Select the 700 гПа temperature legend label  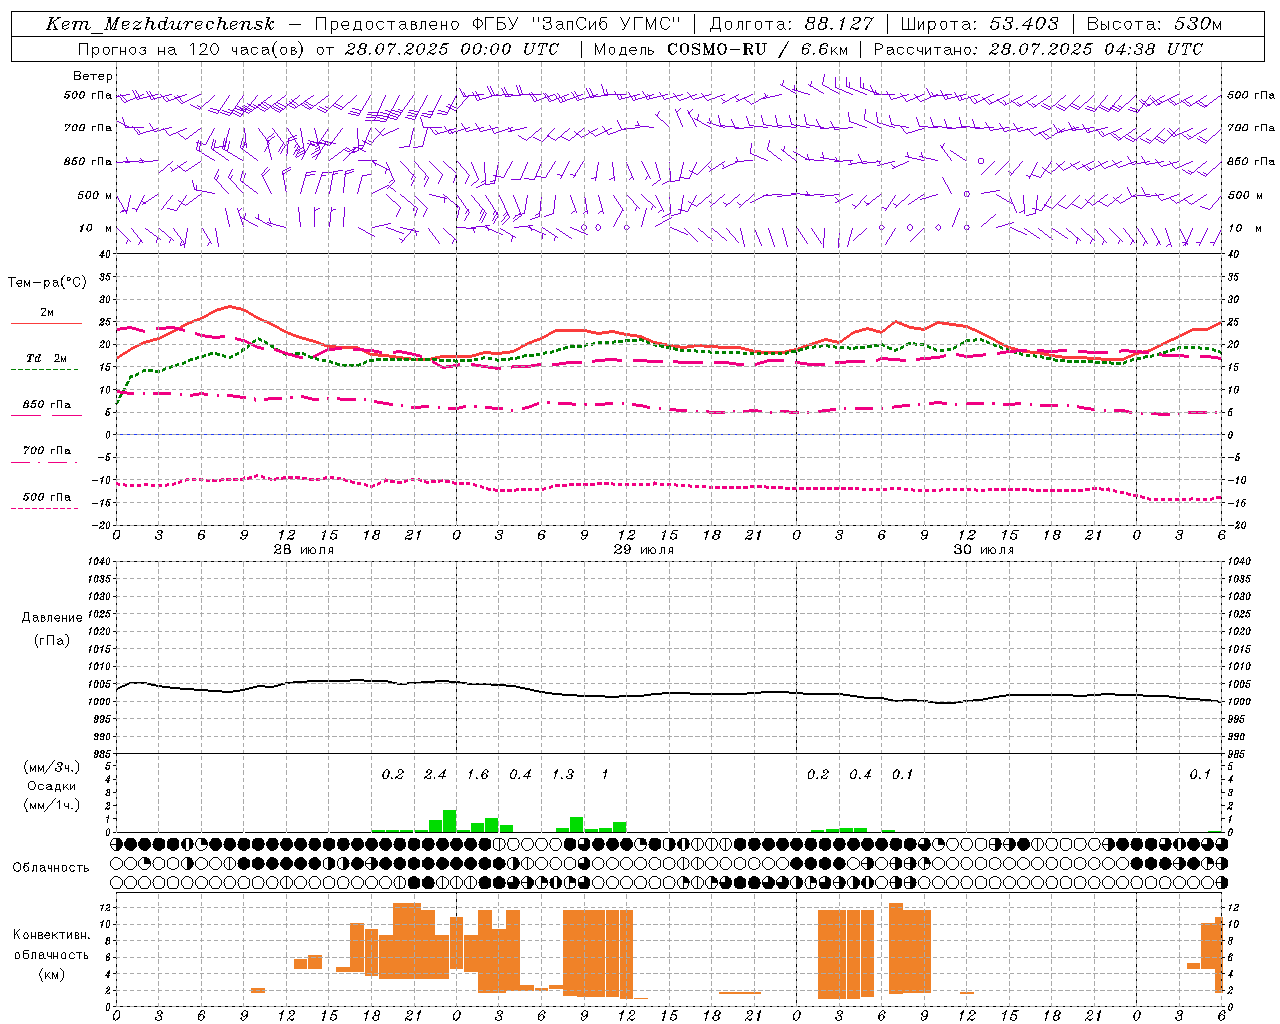click(x=47, y=451)
